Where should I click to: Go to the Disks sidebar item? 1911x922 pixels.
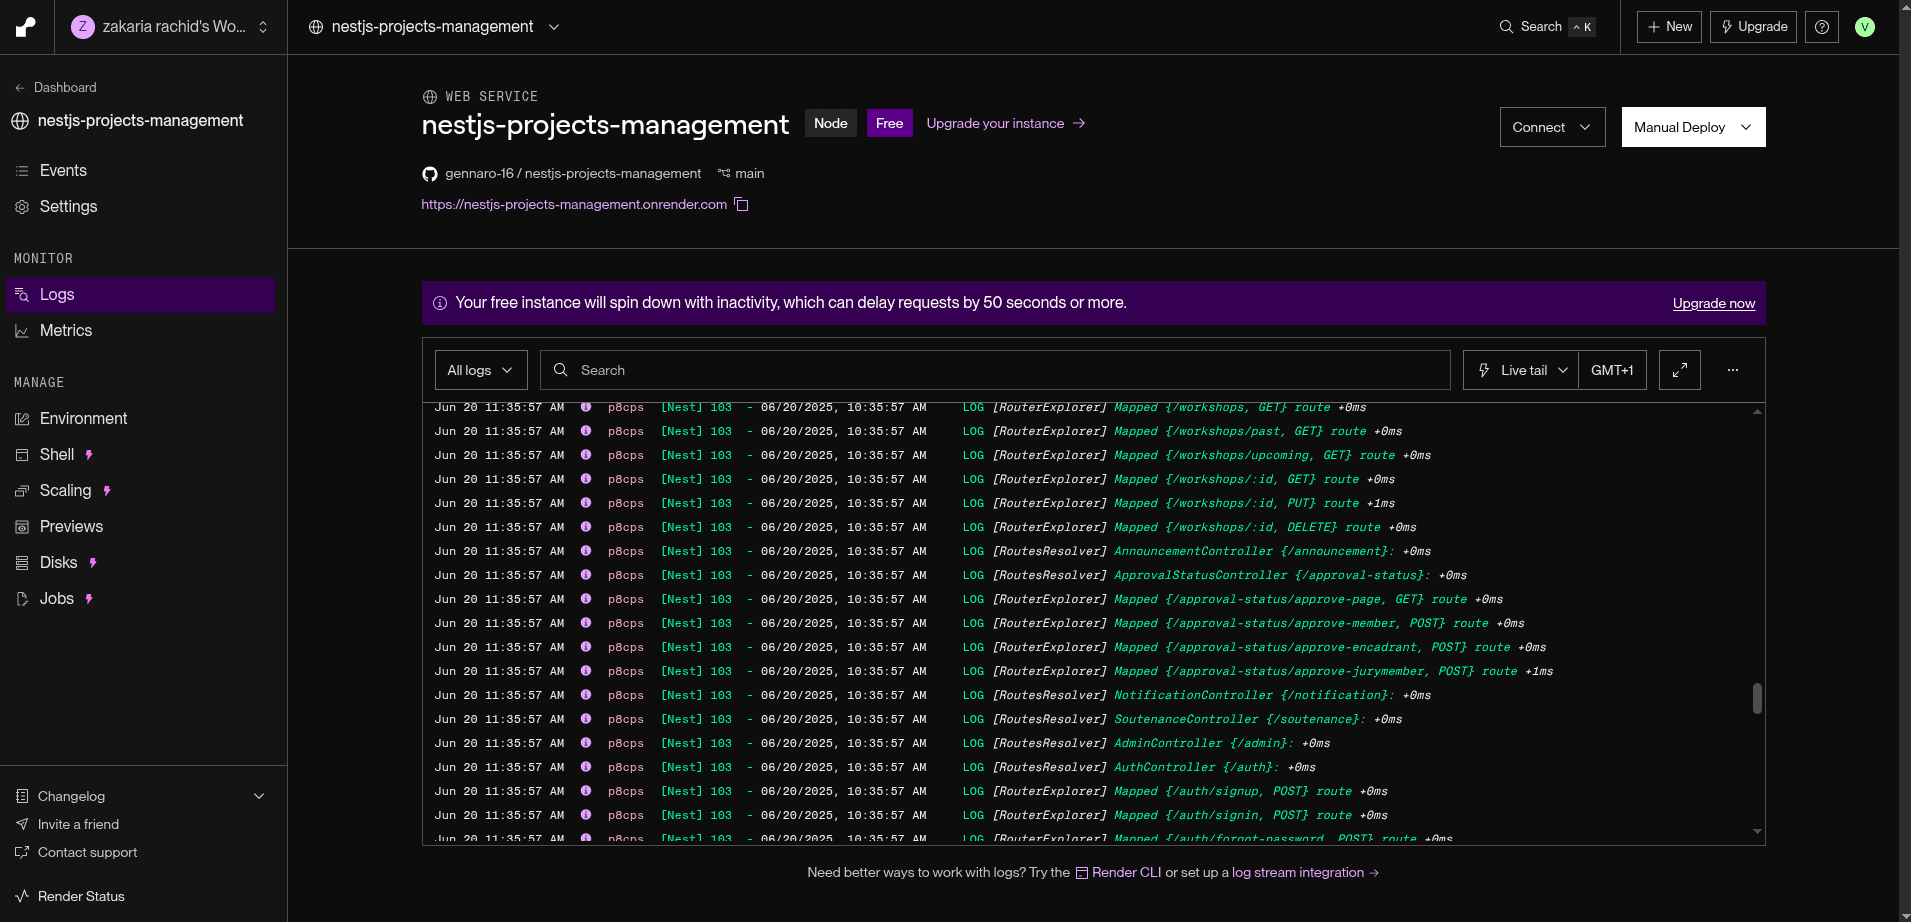[x=58, y=563]
